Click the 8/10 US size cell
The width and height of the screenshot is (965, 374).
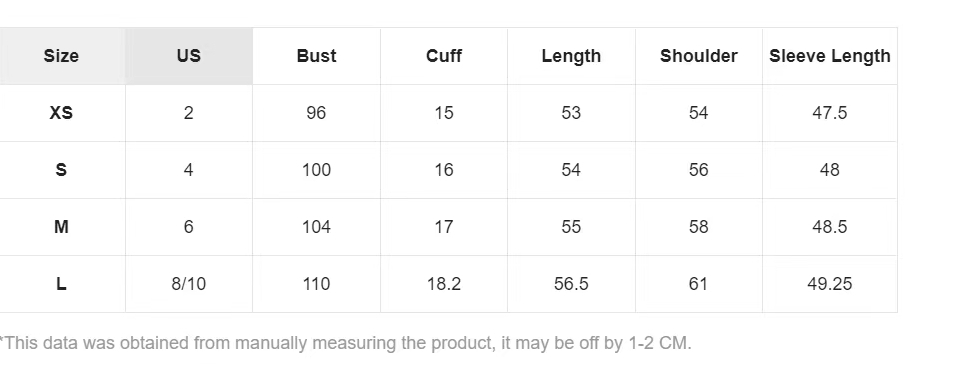(x=189, y=284)
